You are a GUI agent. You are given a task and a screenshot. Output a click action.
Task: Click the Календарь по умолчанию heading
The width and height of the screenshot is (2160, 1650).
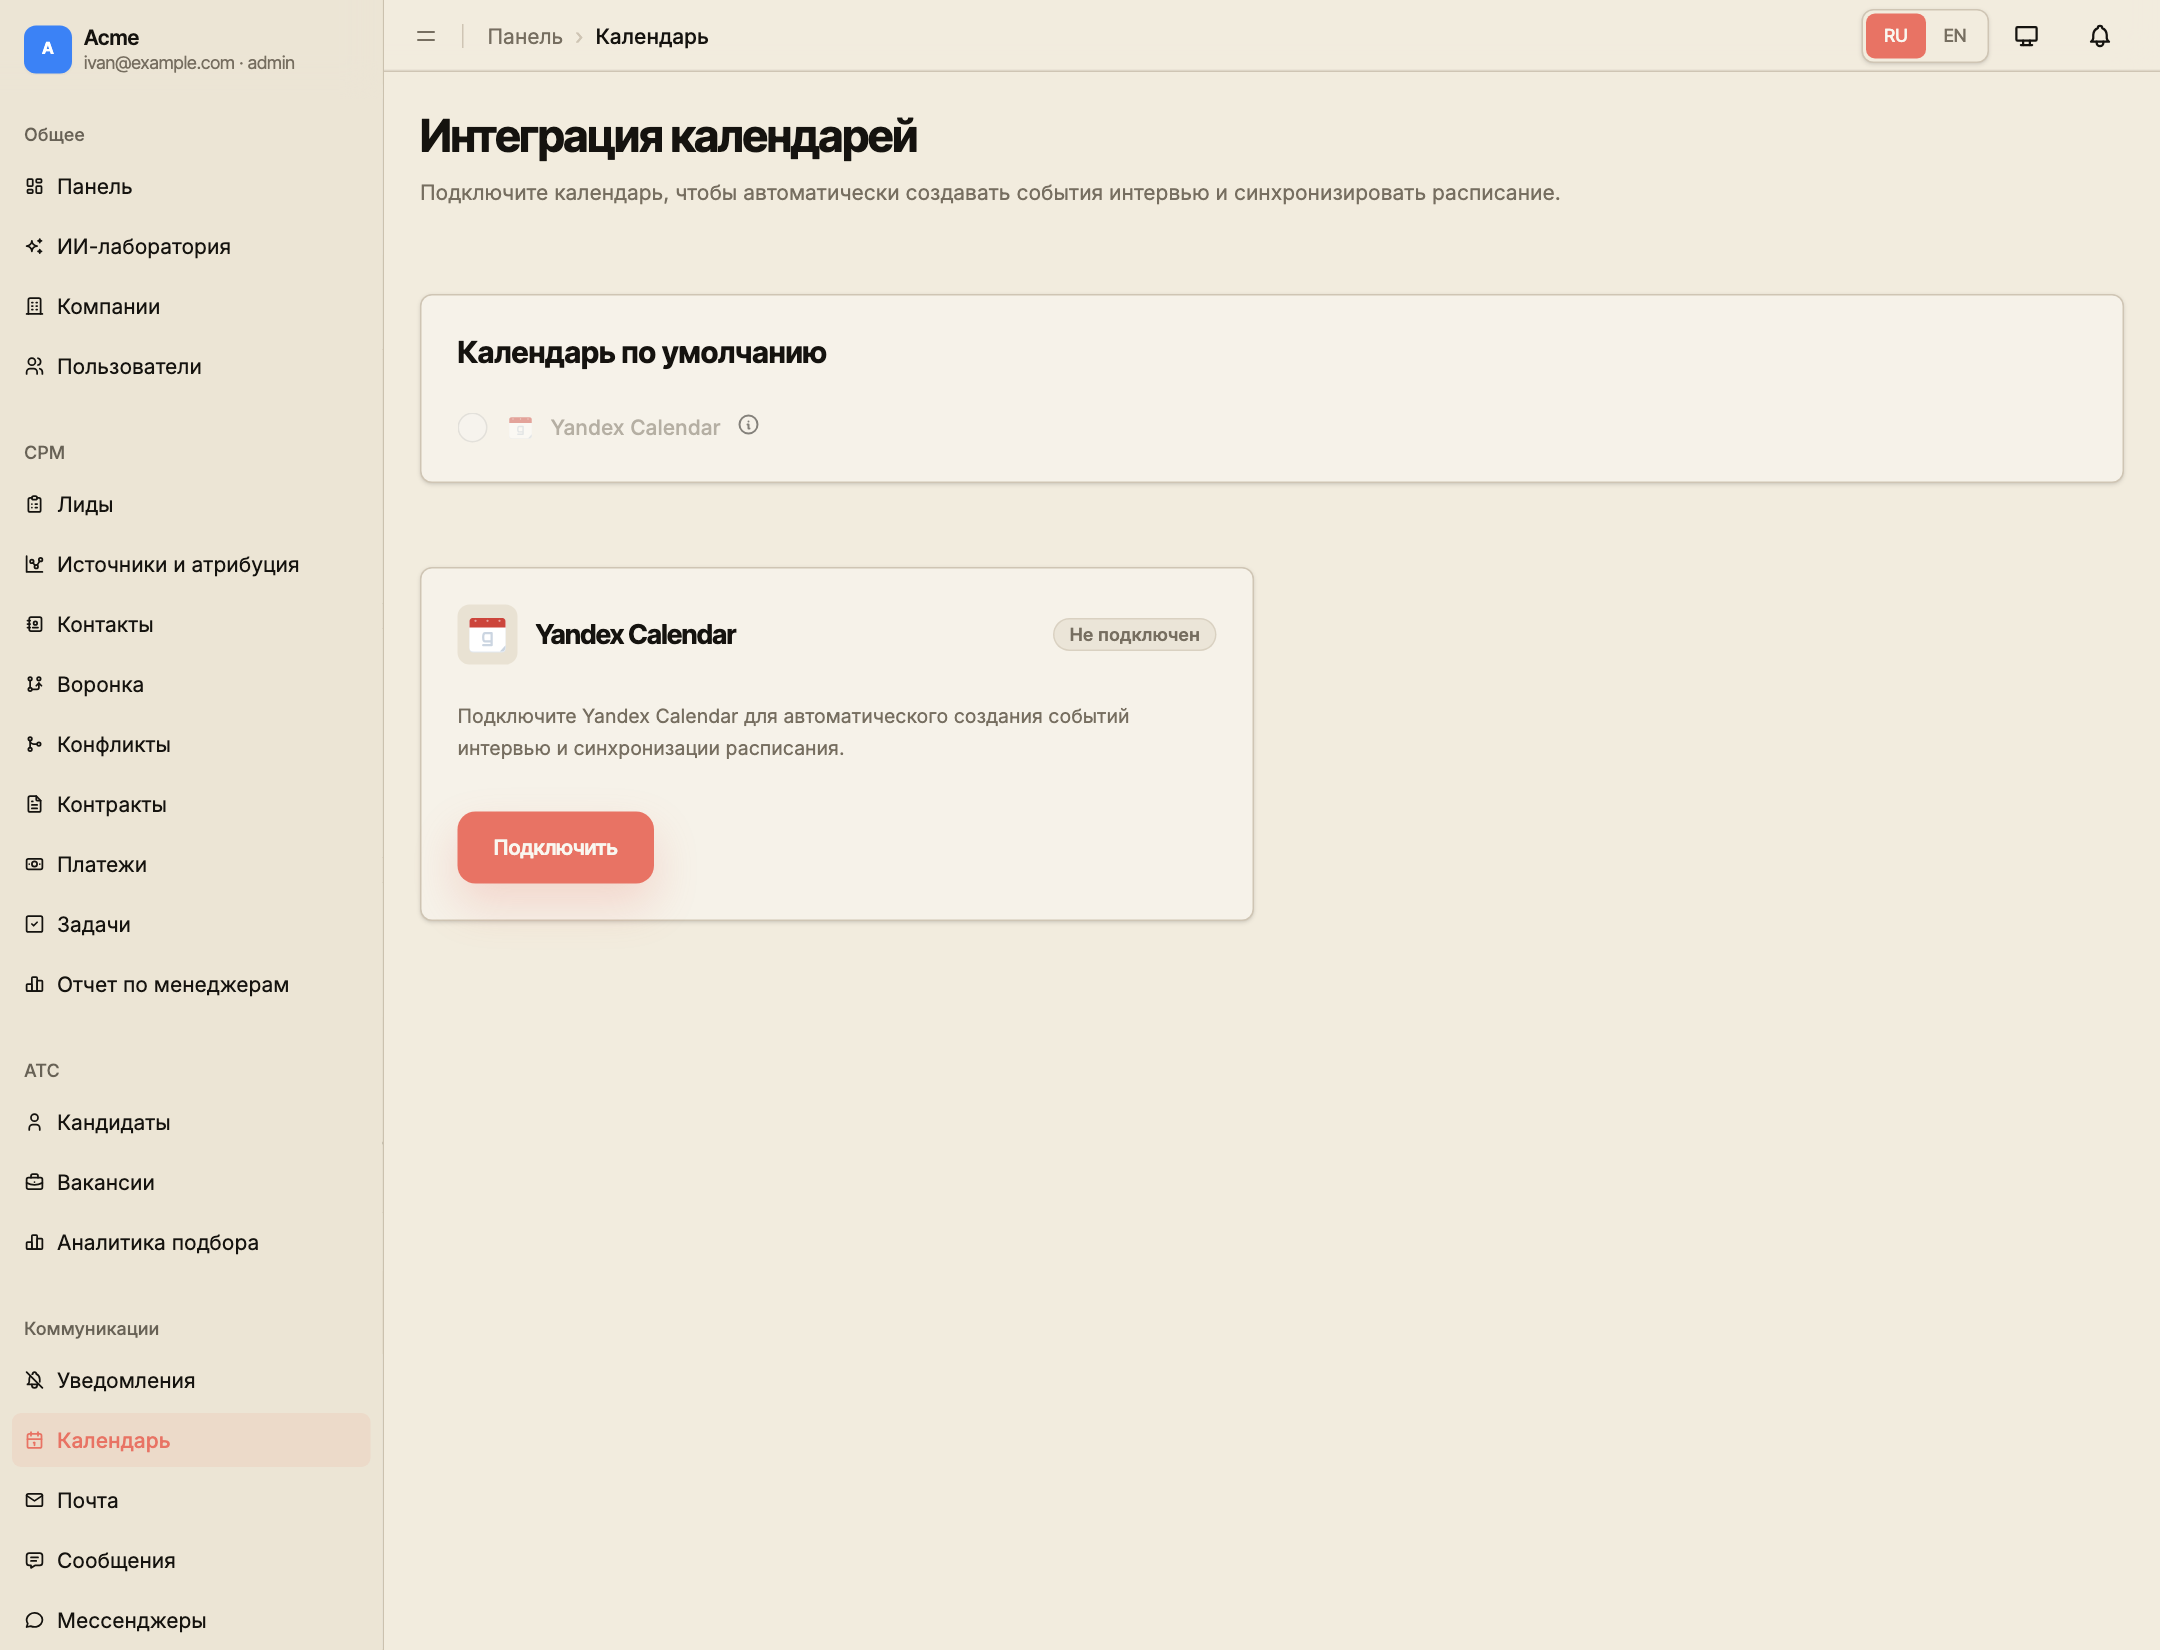pos(642,352)
